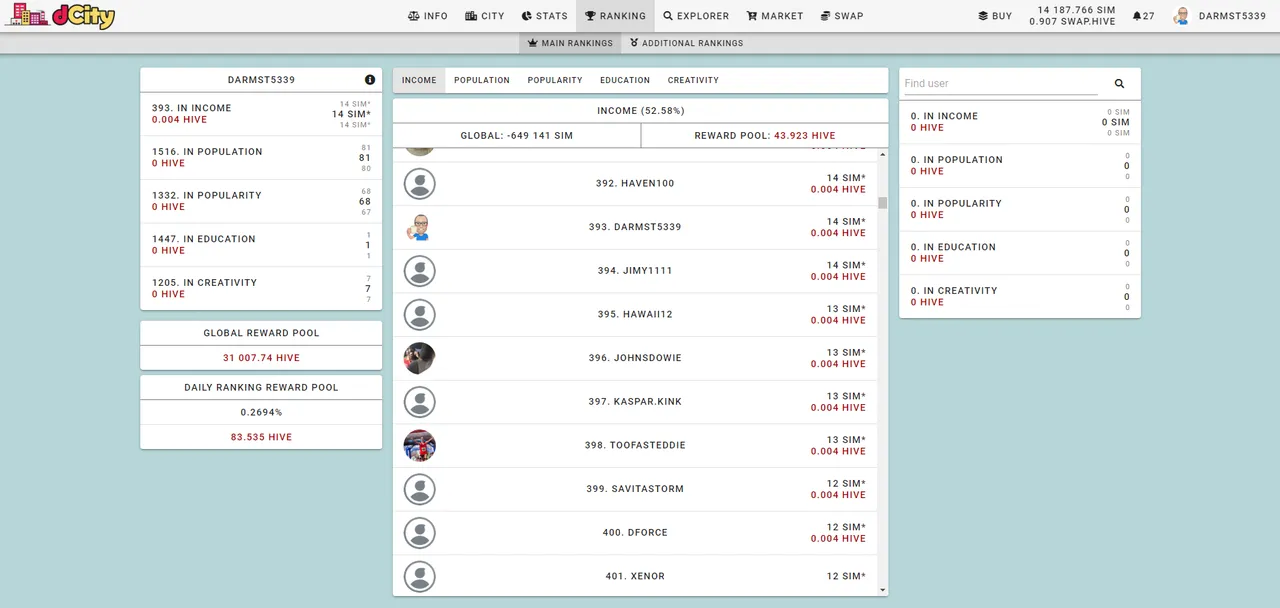The width and height of the screenshot is (1280, 608).
Task: Click avatar of 394. JIMY1111
Action: [x=420, y=271]
